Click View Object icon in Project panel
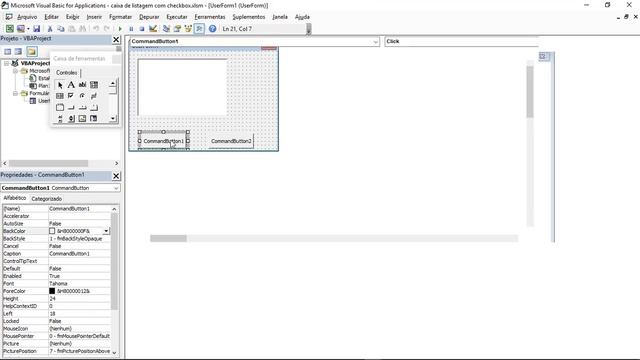The height and width of the screenshot is (360, 640). point(18,51)
